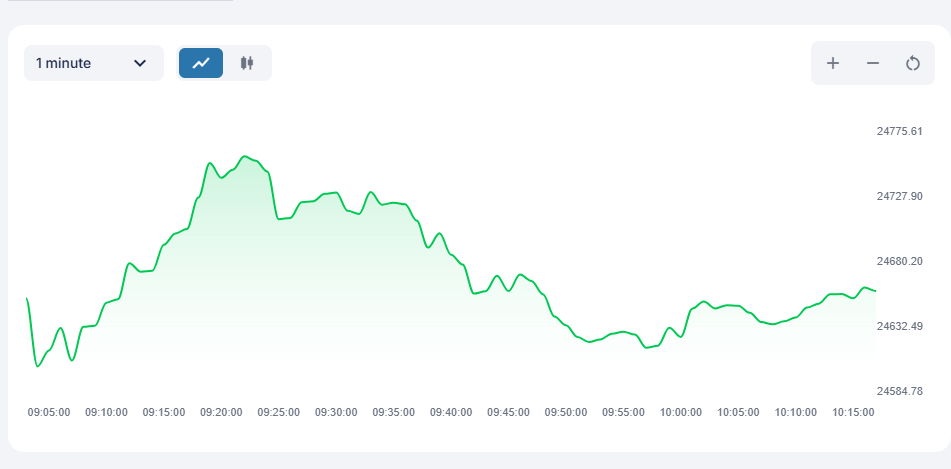Screen dimensions: 951x469
Task: Click the 10:00:00 time axis label
Action: 681,411
